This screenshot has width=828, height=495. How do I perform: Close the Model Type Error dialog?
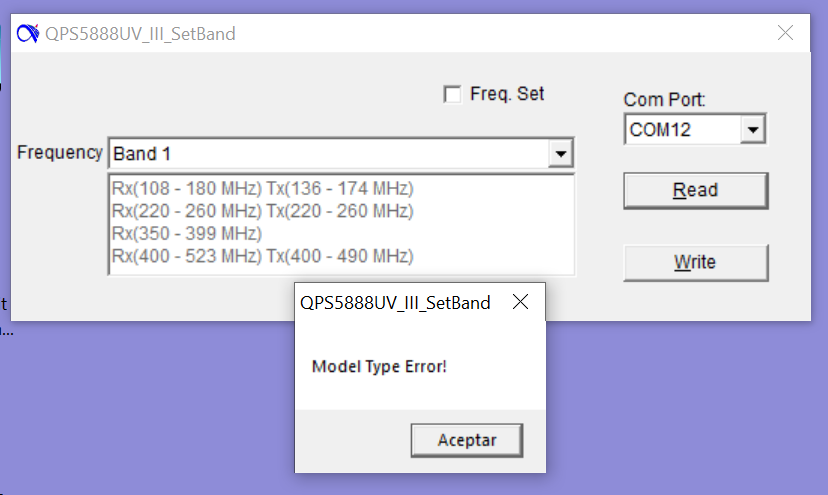tap(520, 303)
